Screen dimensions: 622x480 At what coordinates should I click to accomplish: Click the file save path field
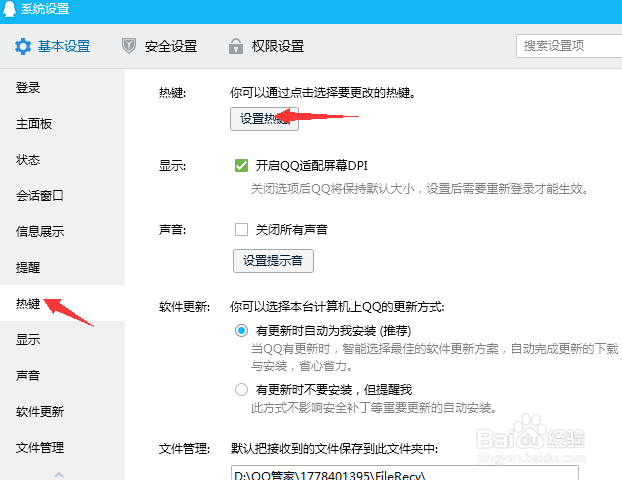404,473
